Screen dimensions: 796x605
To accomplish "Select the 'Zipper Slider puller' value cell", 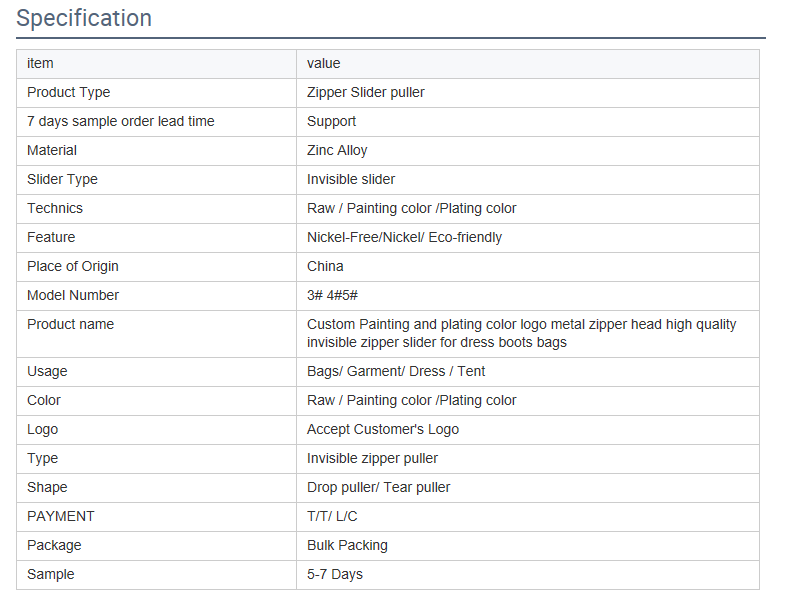I will 365,92.
